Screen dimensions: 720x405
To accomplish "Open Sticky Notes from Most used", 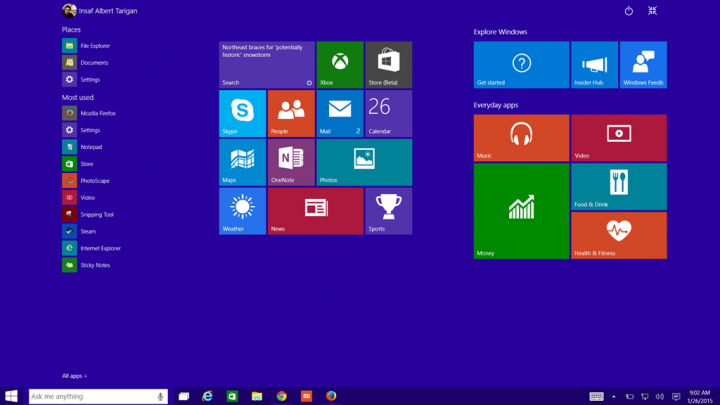I will [86, 265].
